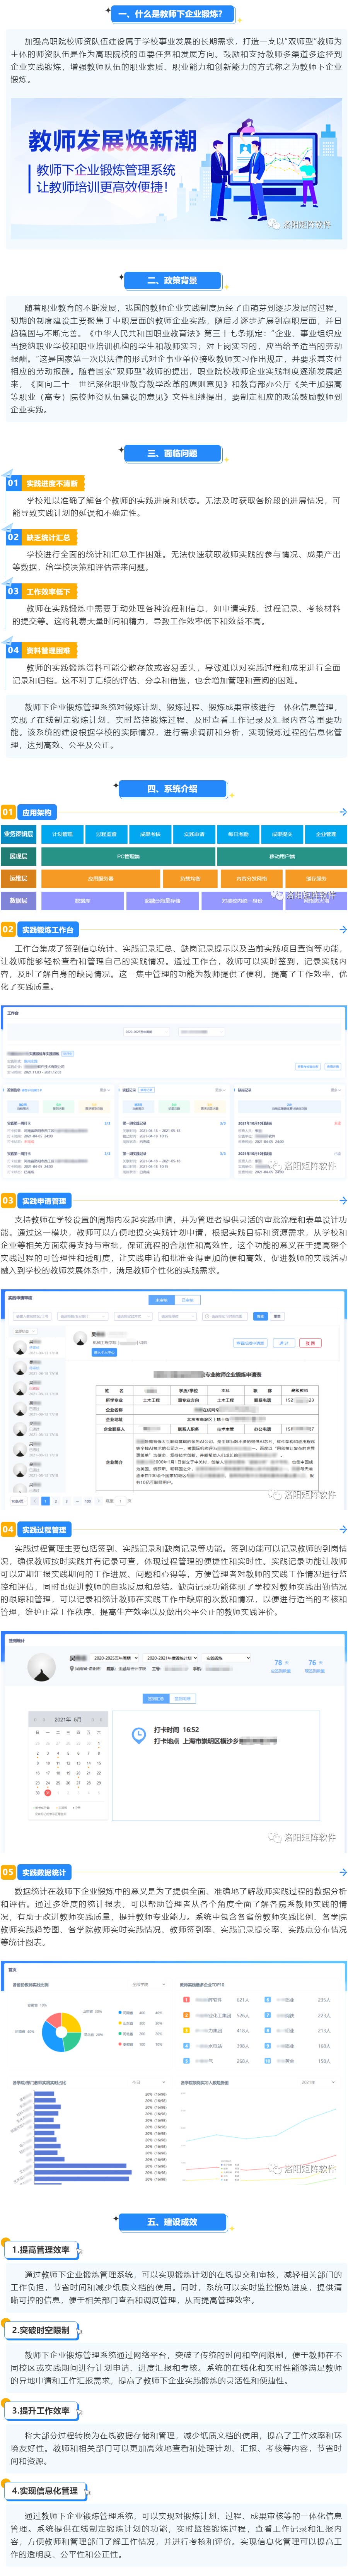348x2576 pixels.
Task: Click the 四、系统介绍 section heading
Action: click(x=172, y=789)
